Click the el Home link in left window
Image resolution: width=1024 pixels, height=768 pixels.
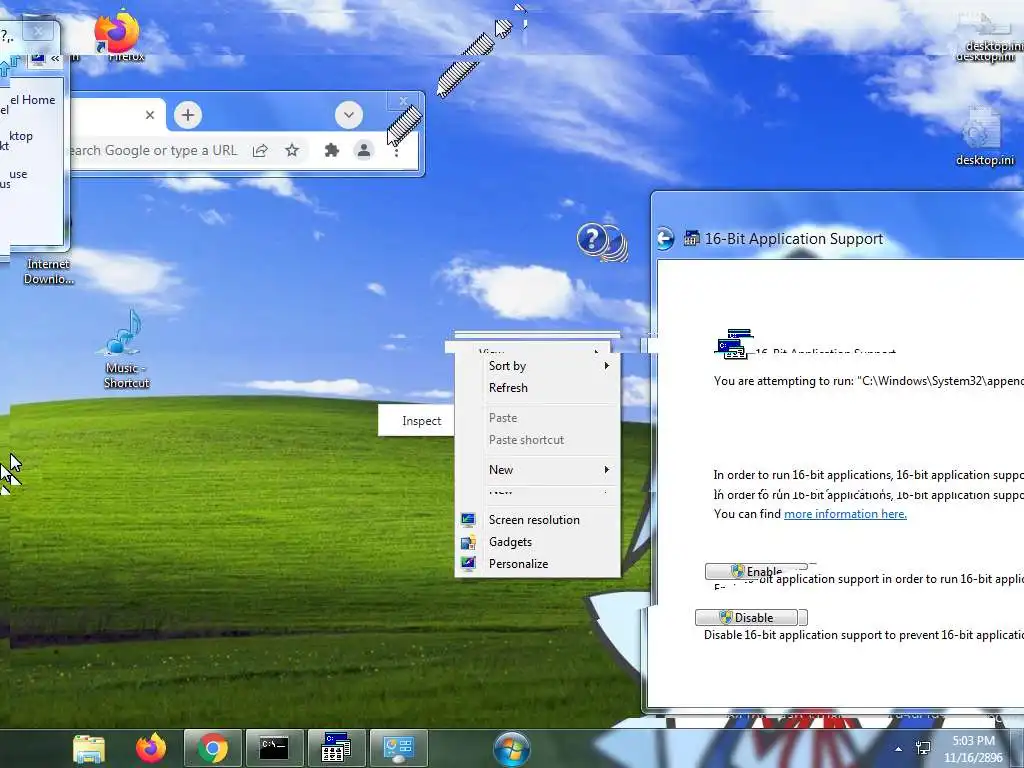coord(33,100)
